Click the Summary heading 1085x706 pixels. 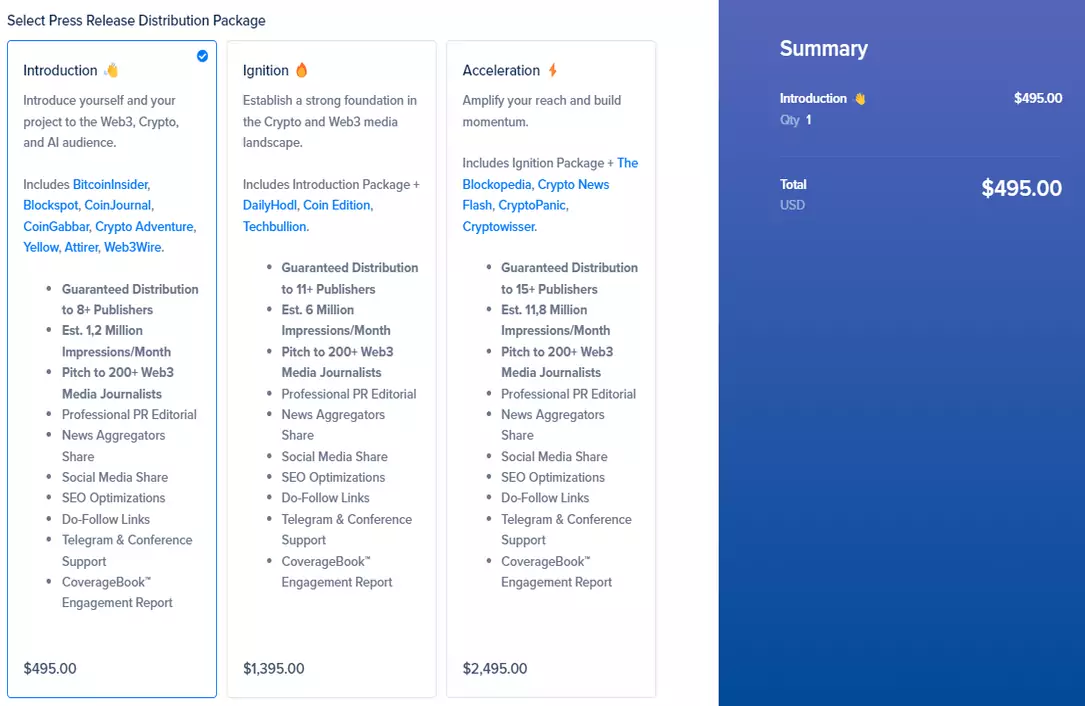click(x=823, y=48)
